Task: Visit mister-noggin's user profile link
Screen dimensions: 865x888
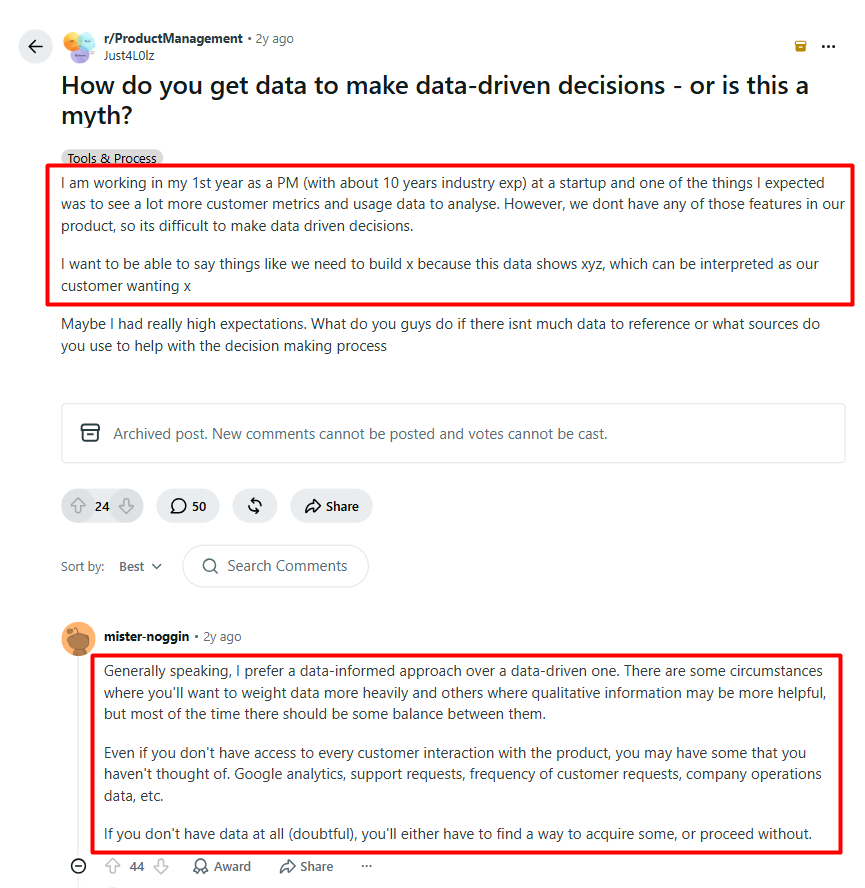Action: coord(146,637)
